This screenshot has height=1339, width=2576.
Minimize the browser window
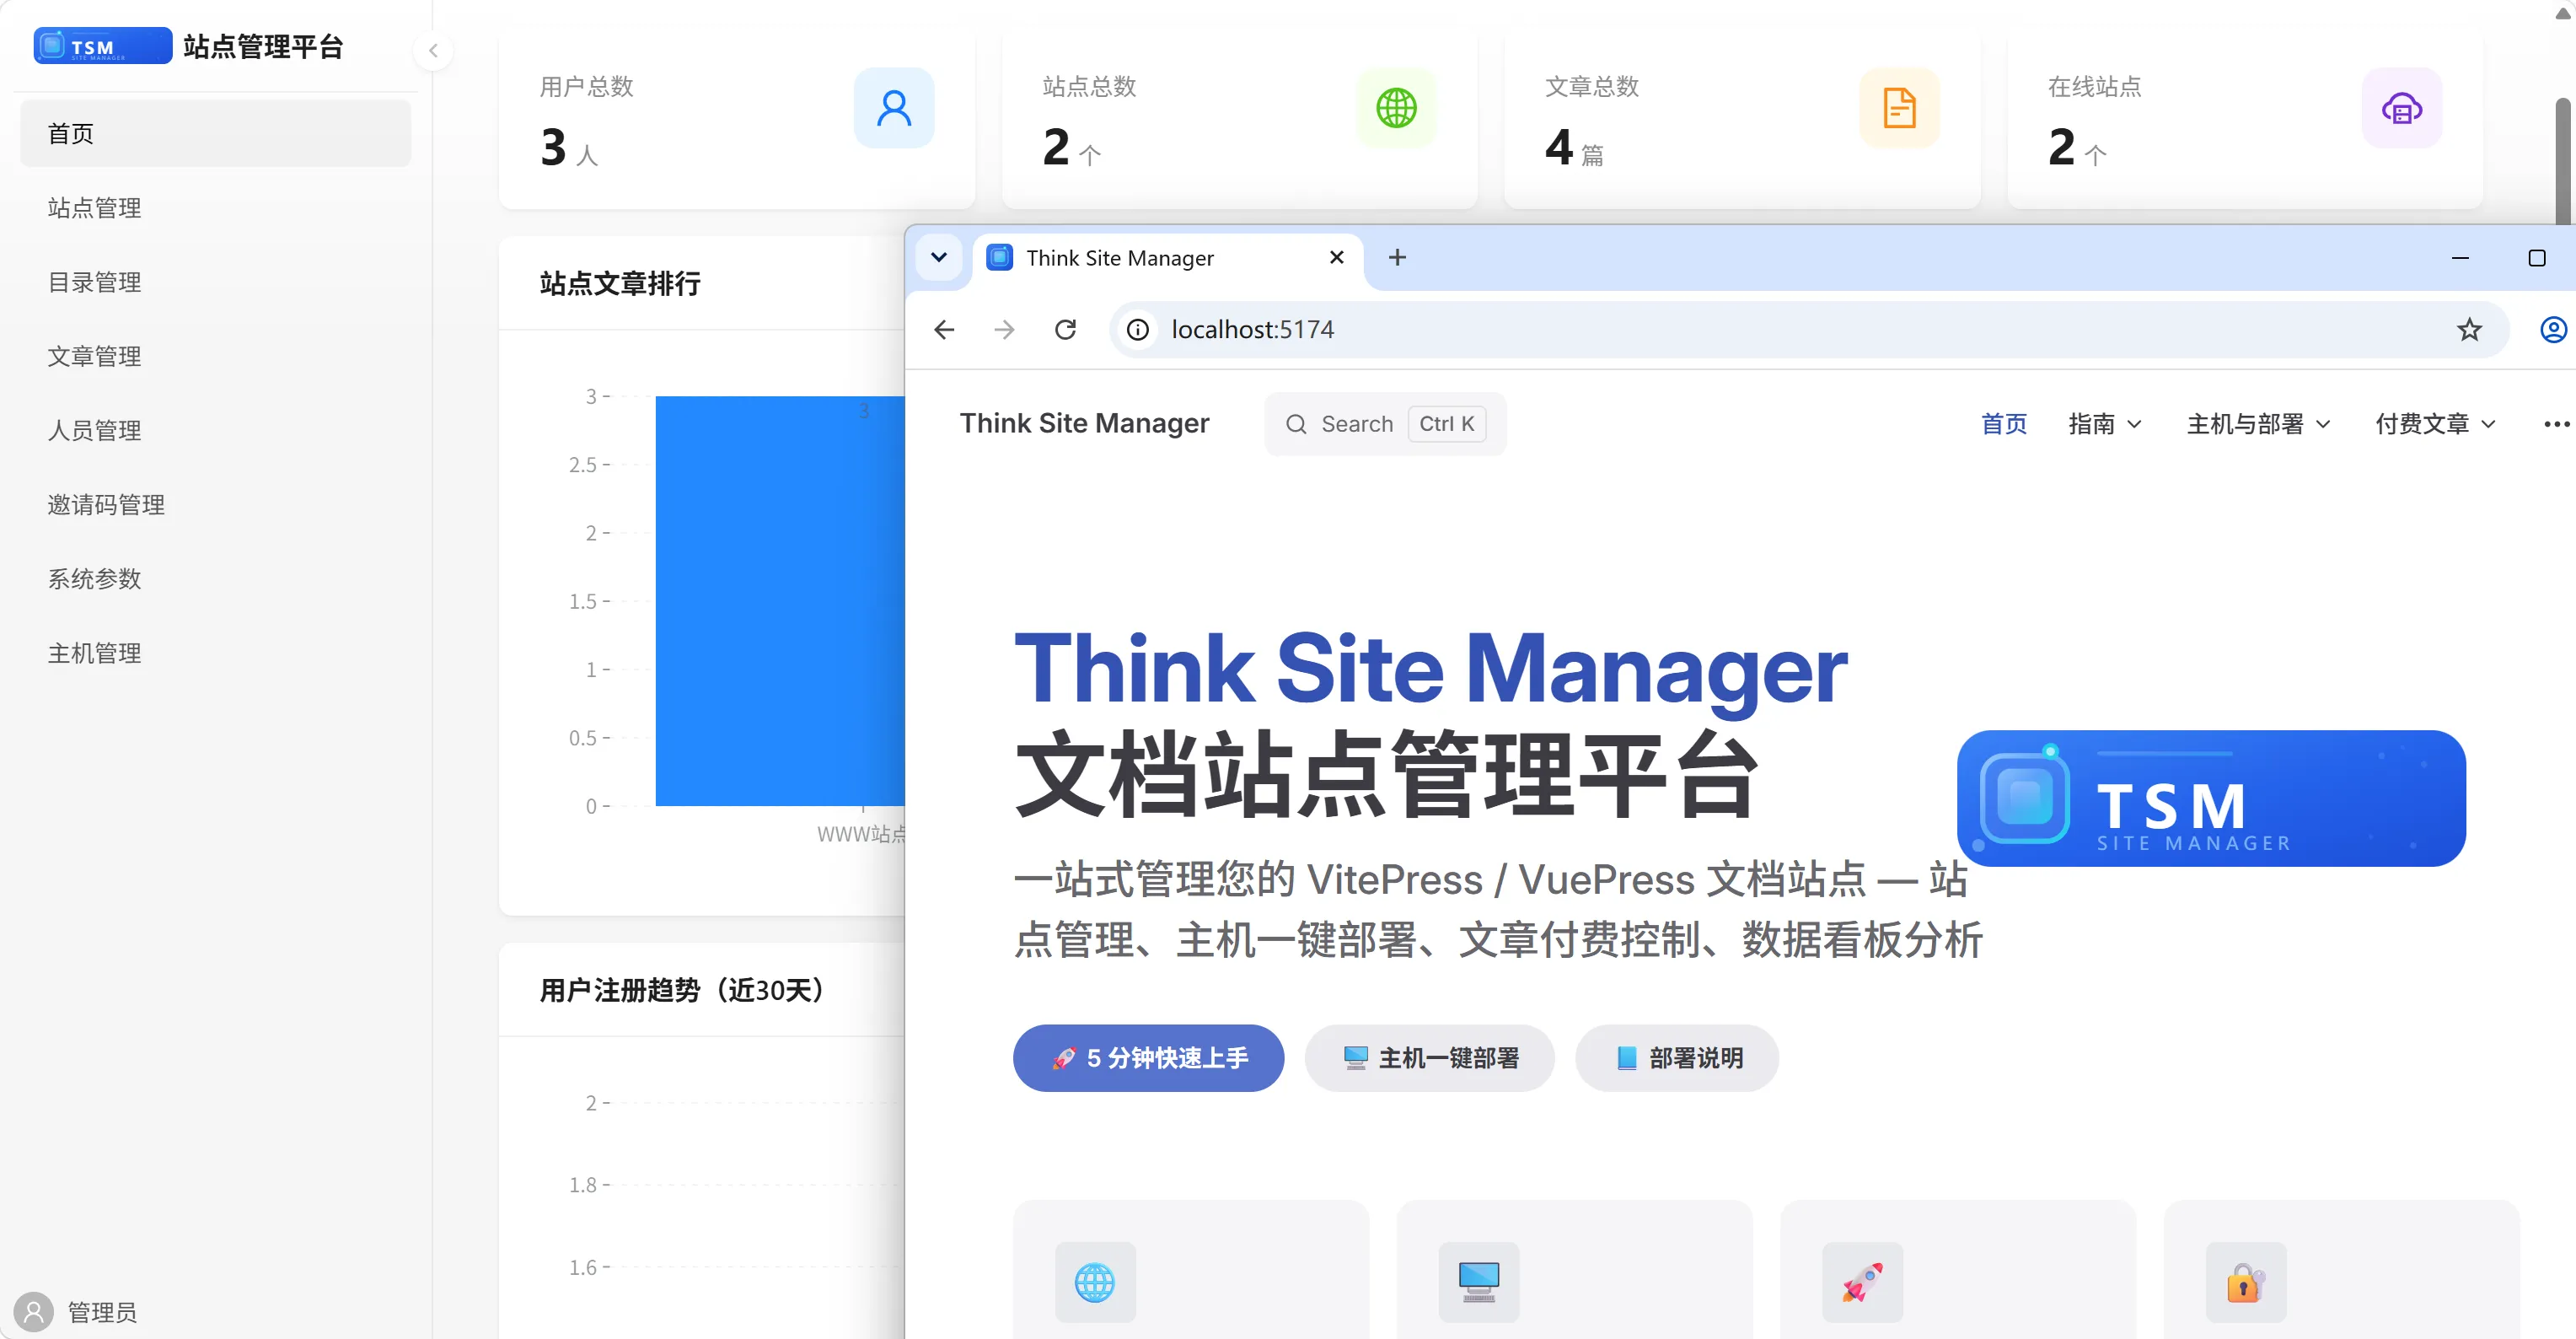2460,258
